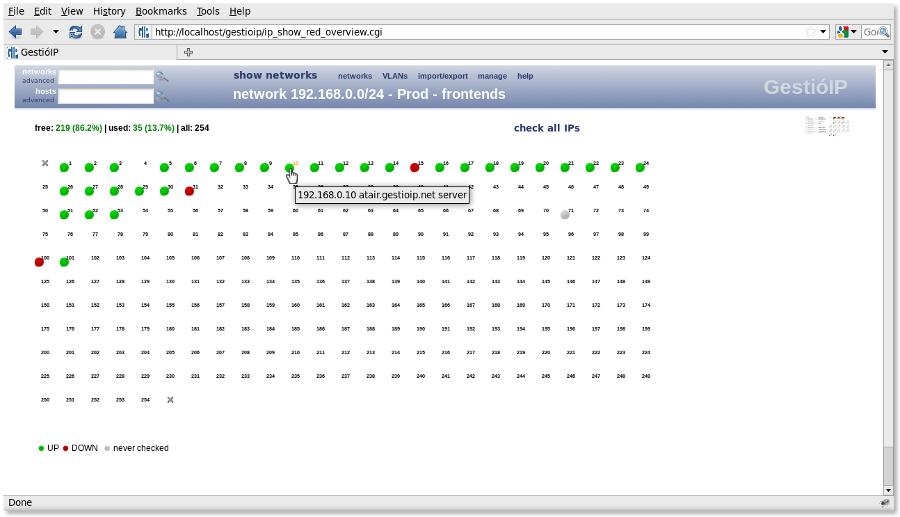Click free host number 254
This screenshot has height=517, width=900.
[x=145, y=400]
